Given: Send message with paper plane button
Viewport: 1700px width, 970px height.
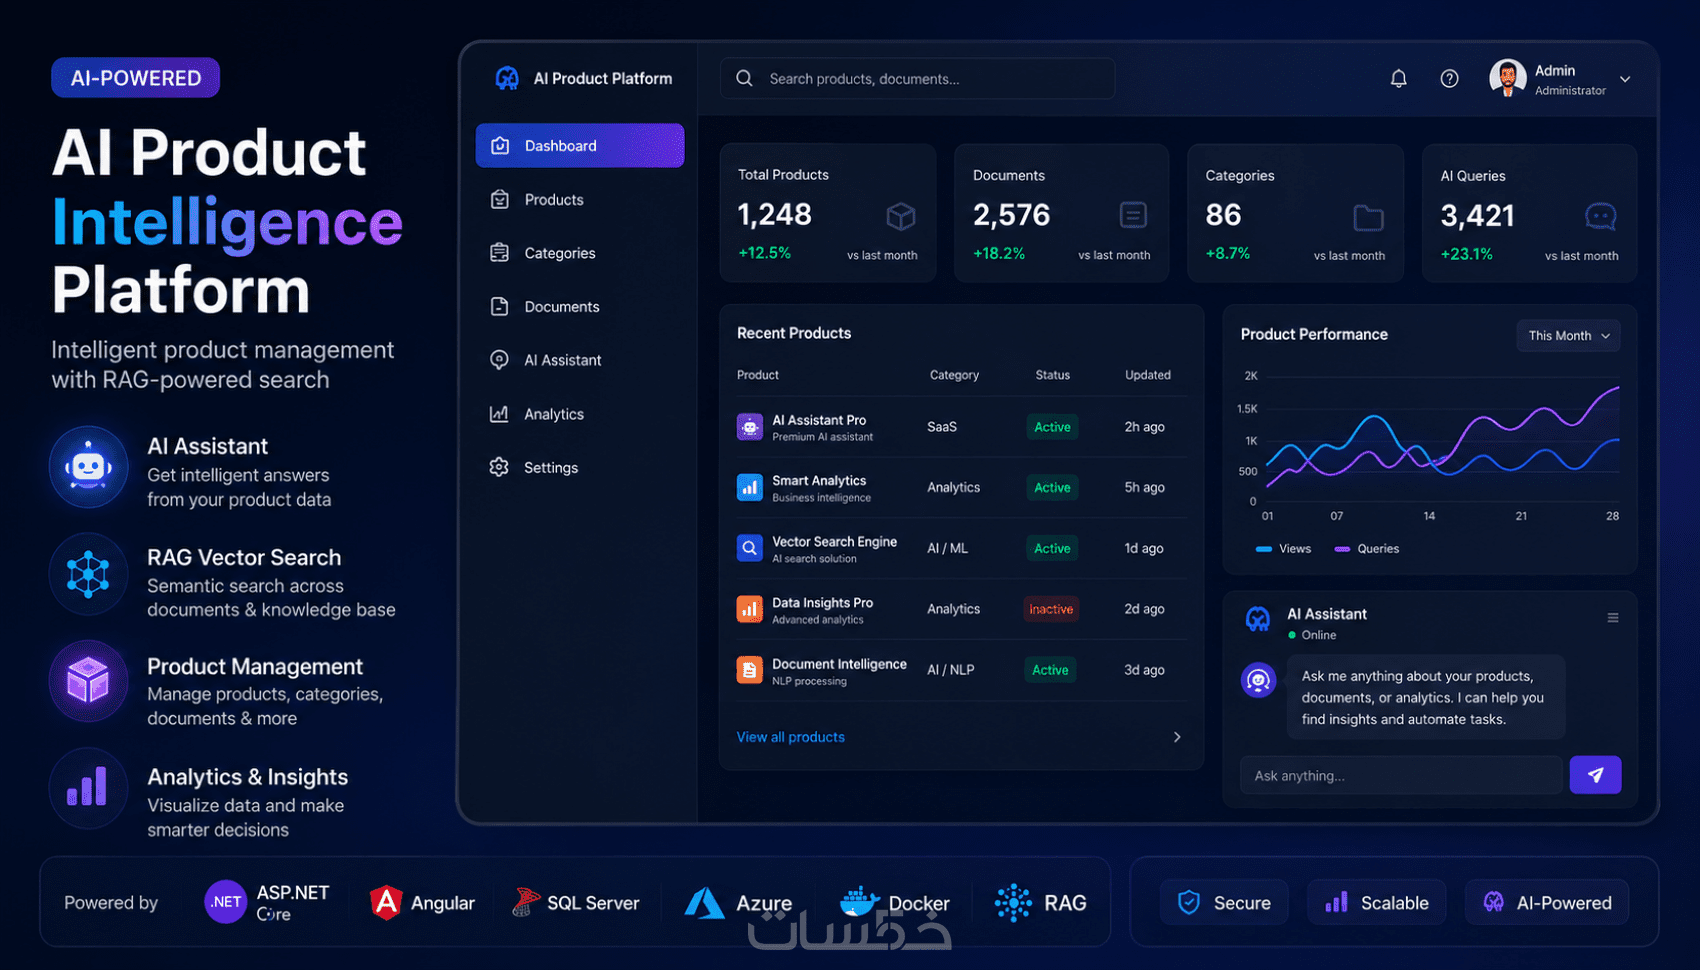Looking at the screenshot, I should pos(1595,775).
